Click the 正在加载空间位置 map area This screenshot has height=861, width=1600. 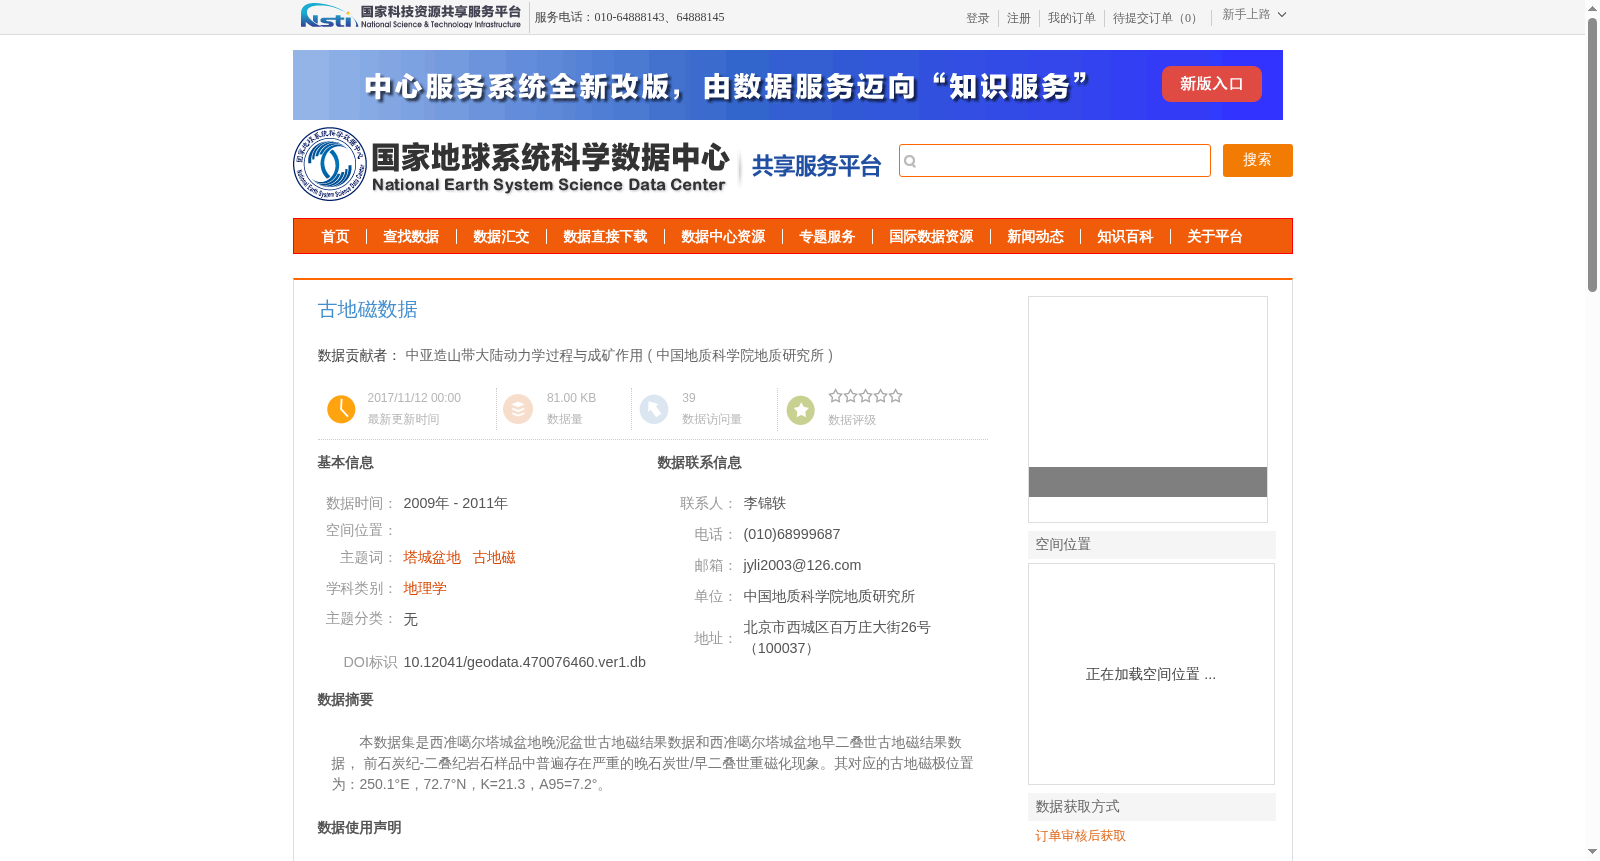(x=1151, y=674)
